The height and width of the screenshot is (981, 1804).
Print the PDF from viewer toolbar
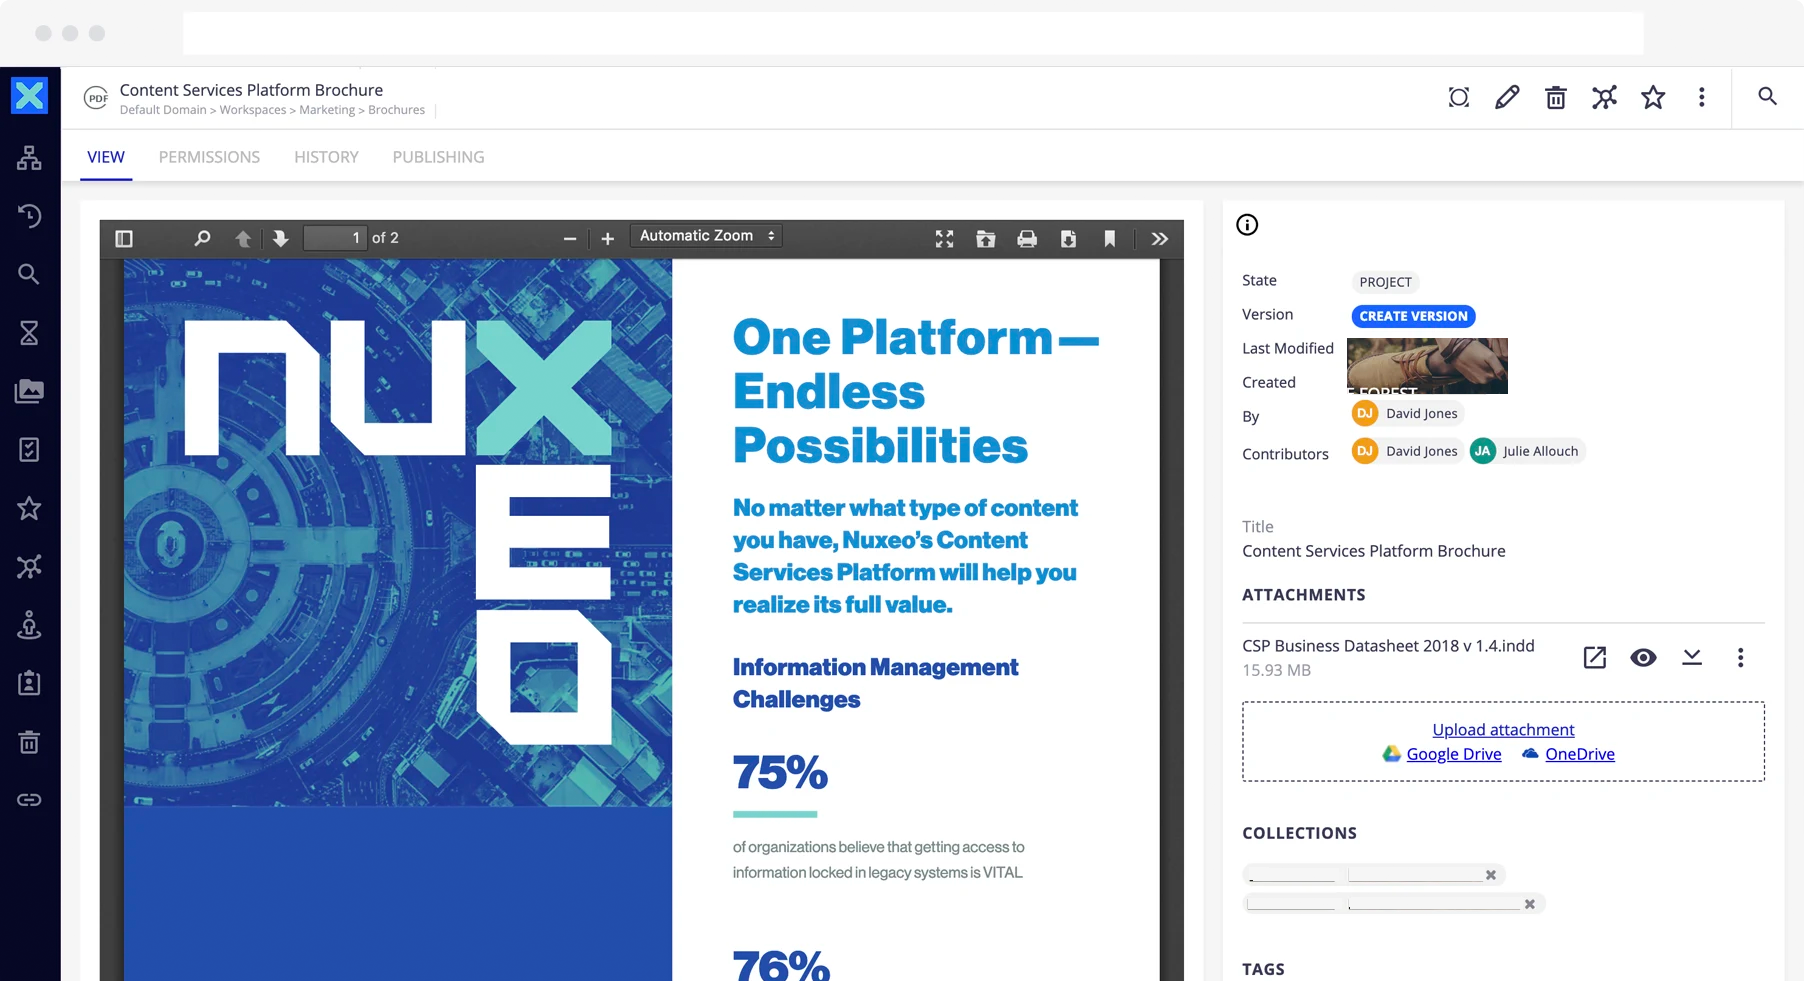[1027, 239]
